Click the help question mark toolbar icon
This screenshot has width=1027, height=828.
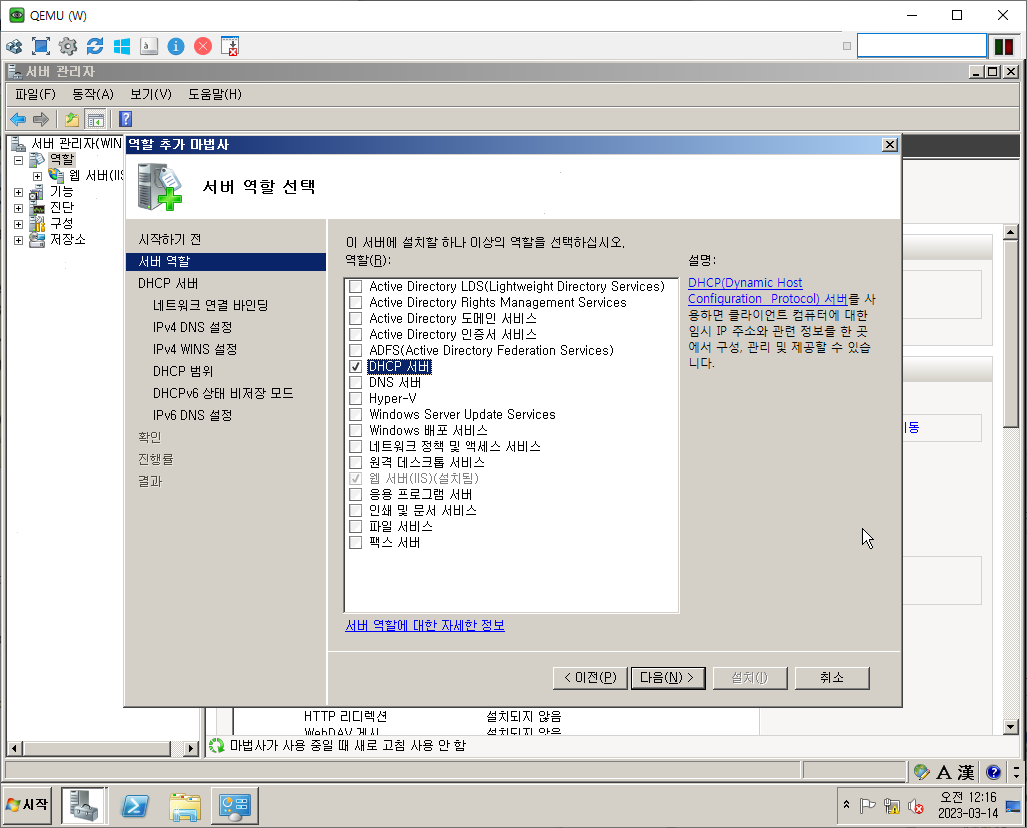point(126,119)
